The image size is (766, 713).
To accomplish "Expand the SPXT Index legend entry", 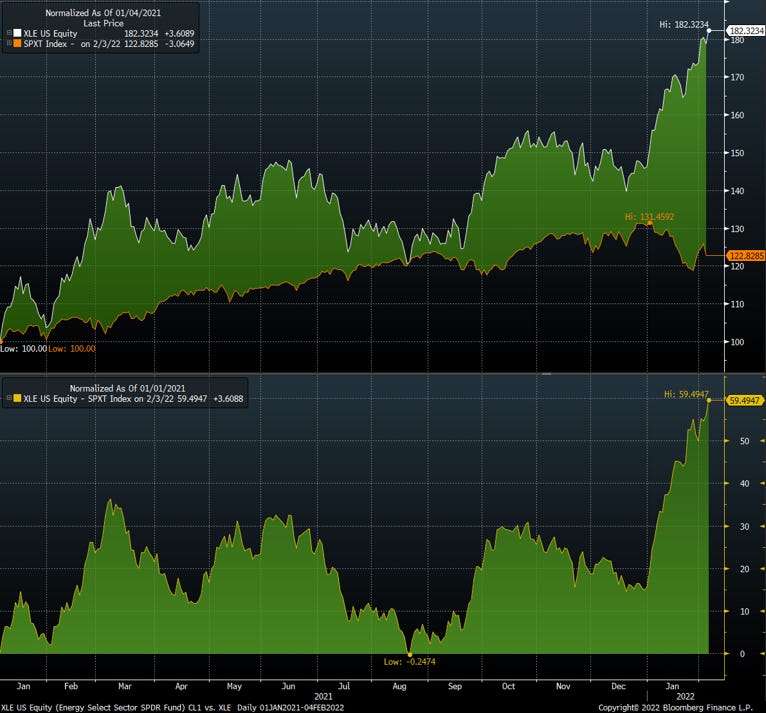I will (x=9, y=43).
